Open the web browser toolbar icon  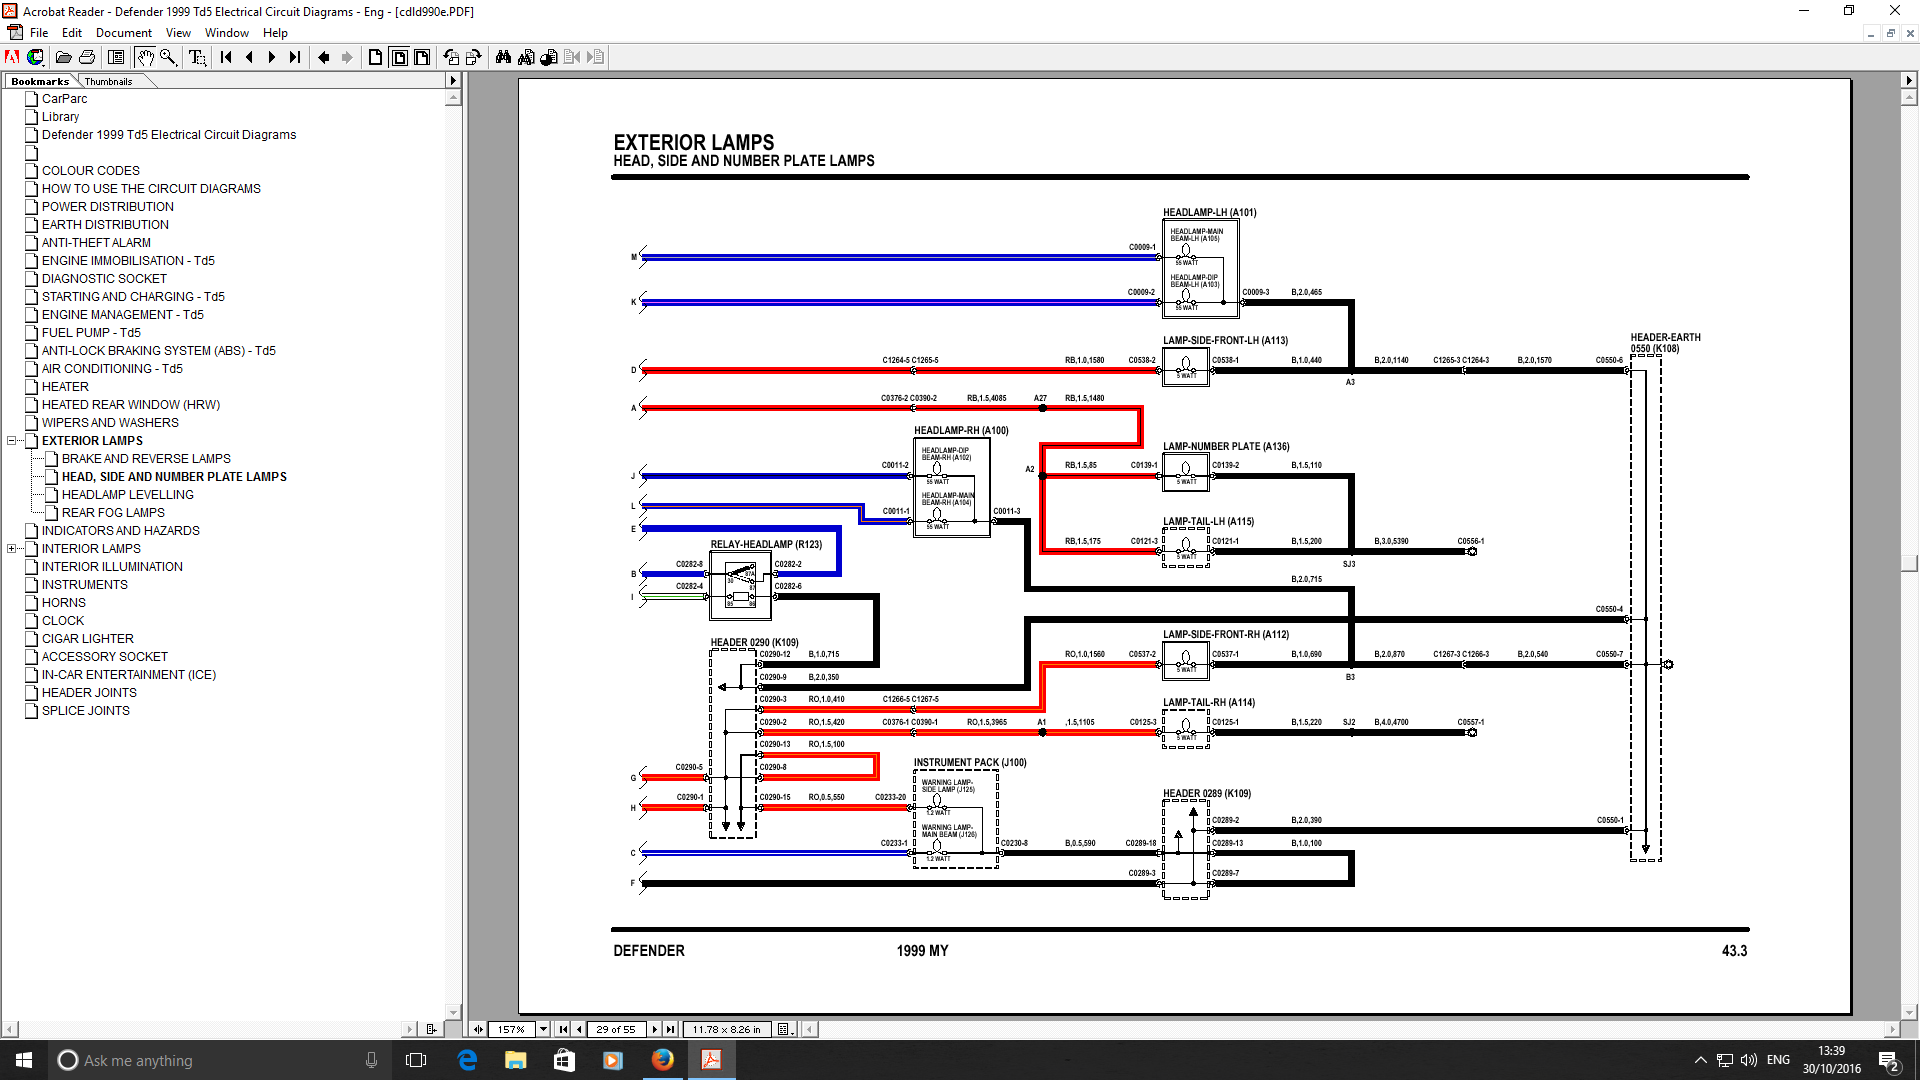point(35,57)
